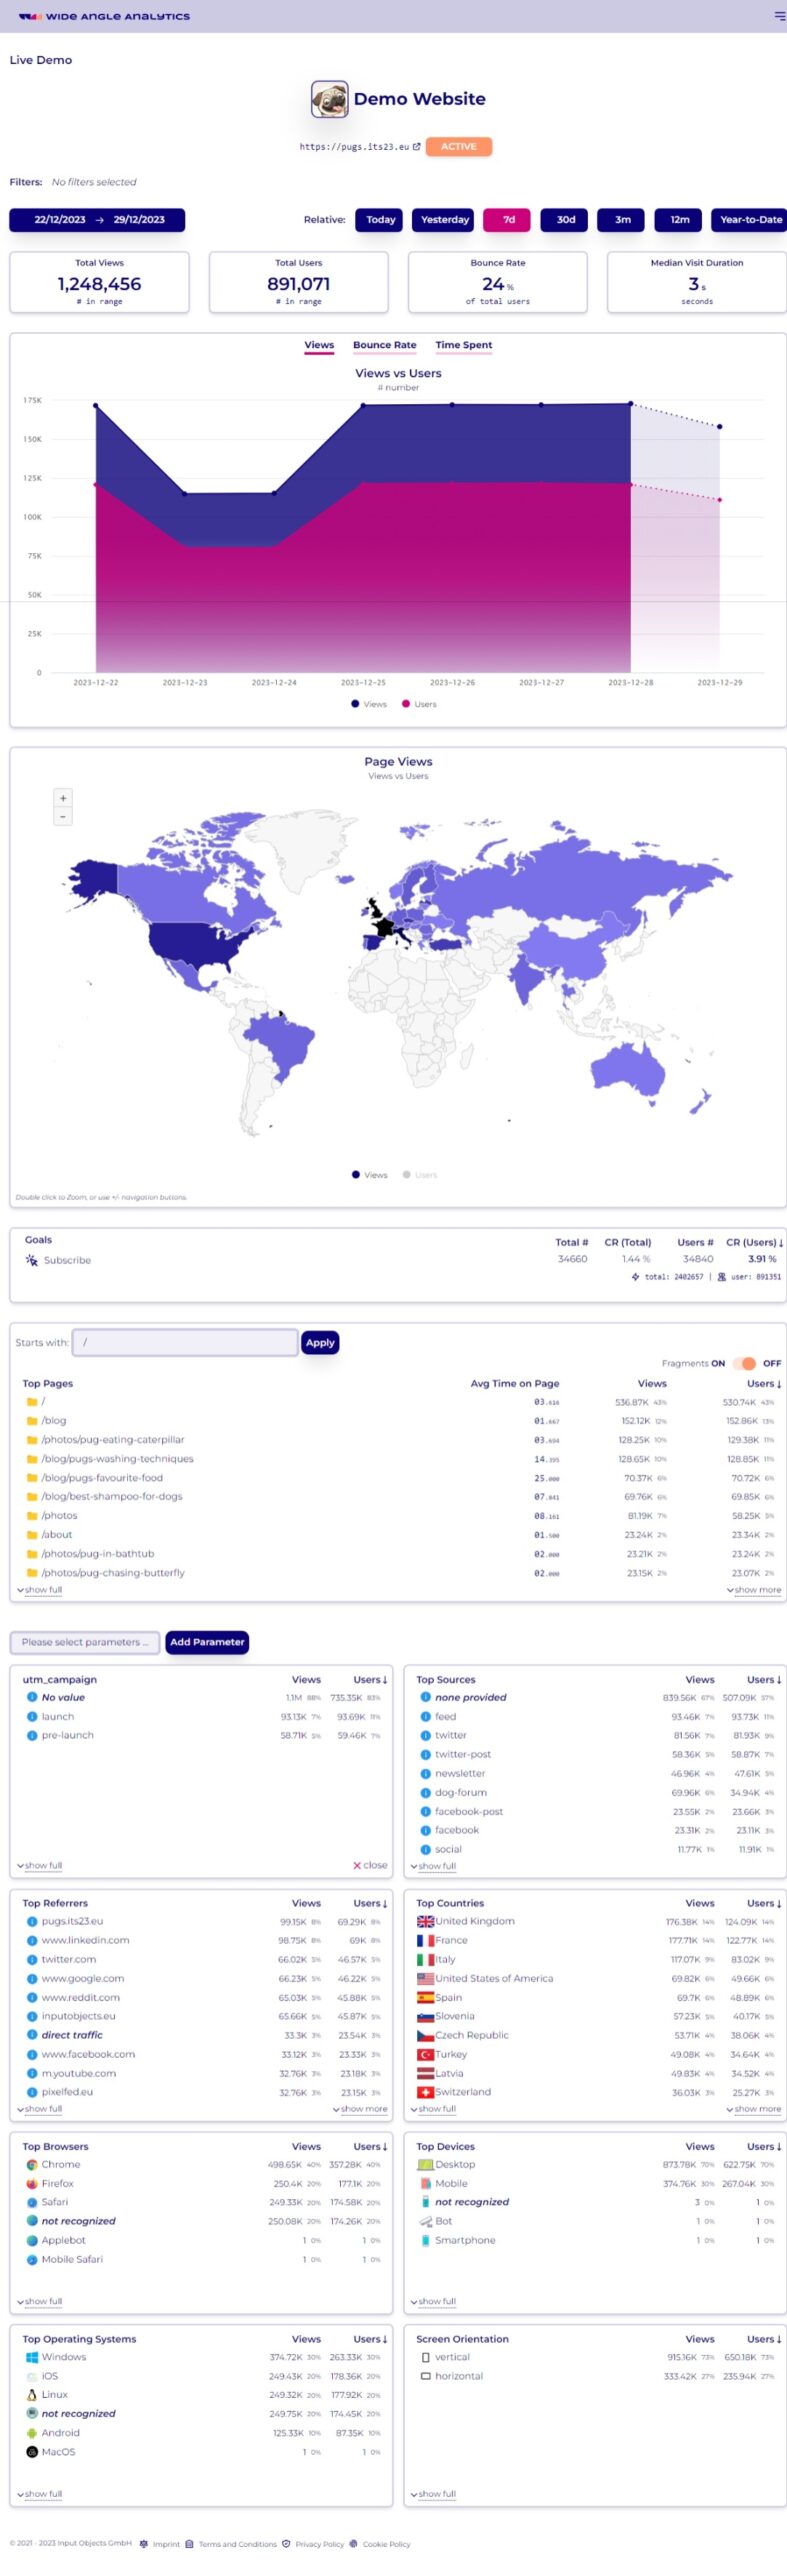Expand Screen Orientation with show full
The height and width of the screenshot is (2560, 787).
click(434, 2494)
